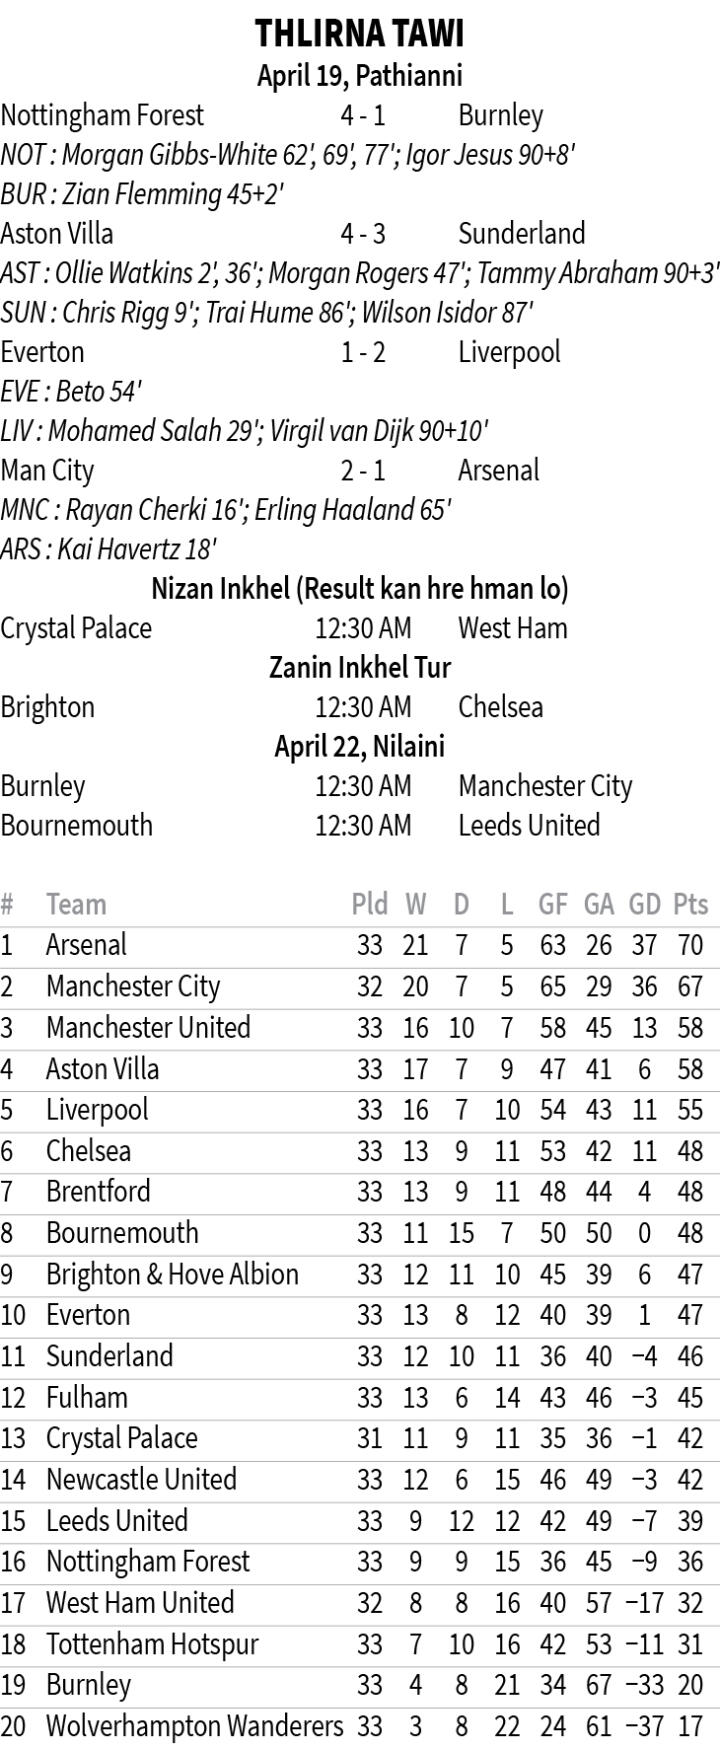Screen dimensions: 720x1750
Task: Click the THLIRNA TAWI heading
Action: pos(360,34)
